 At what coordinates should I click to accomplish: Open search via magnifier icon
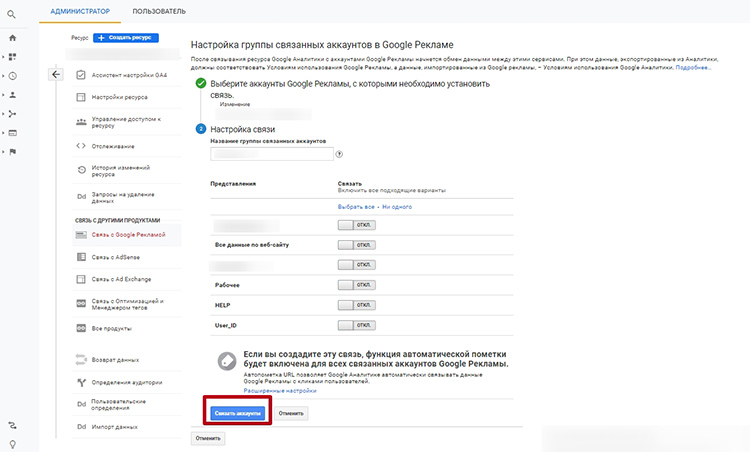tap(11, 15)
